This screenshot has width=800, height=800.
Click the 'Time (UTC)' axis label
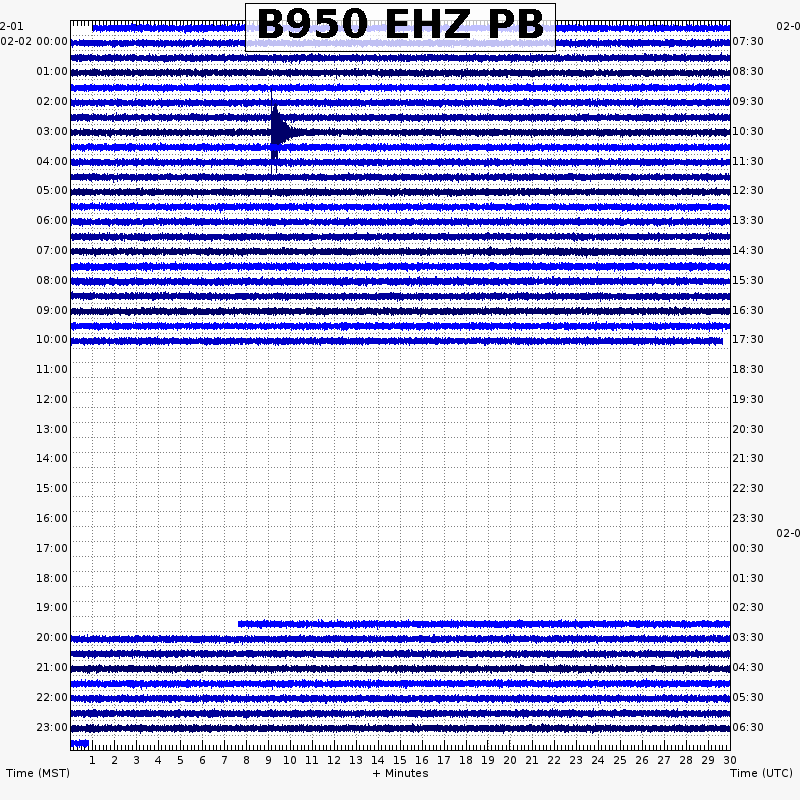[761, 773]
